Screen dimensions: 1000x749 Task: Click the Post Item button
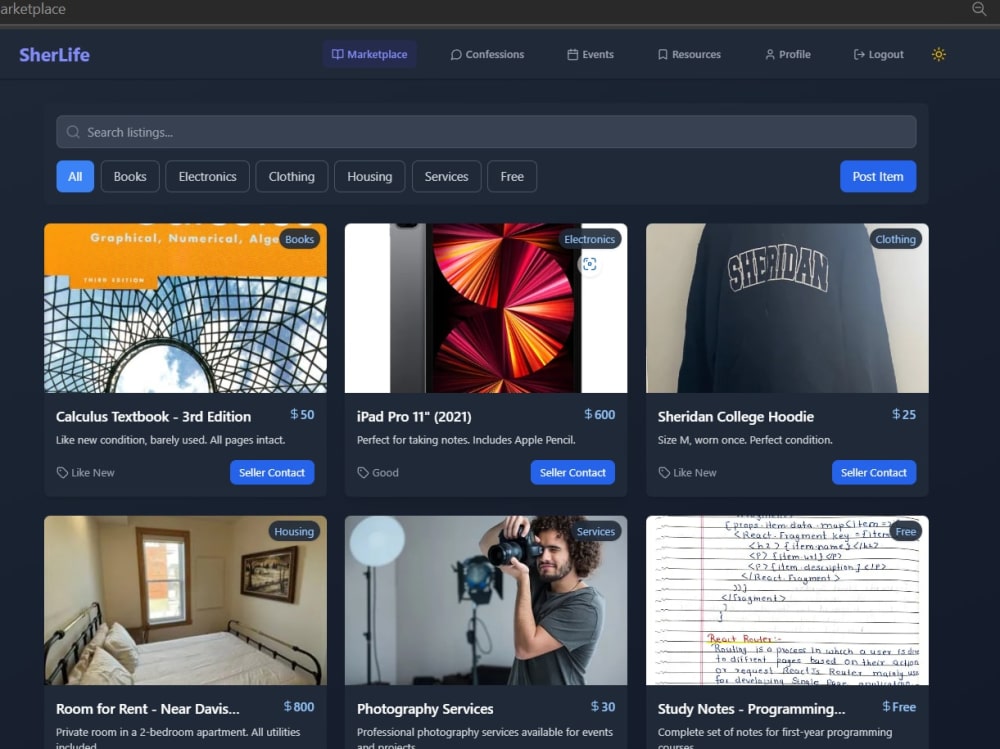coord(878,177)
